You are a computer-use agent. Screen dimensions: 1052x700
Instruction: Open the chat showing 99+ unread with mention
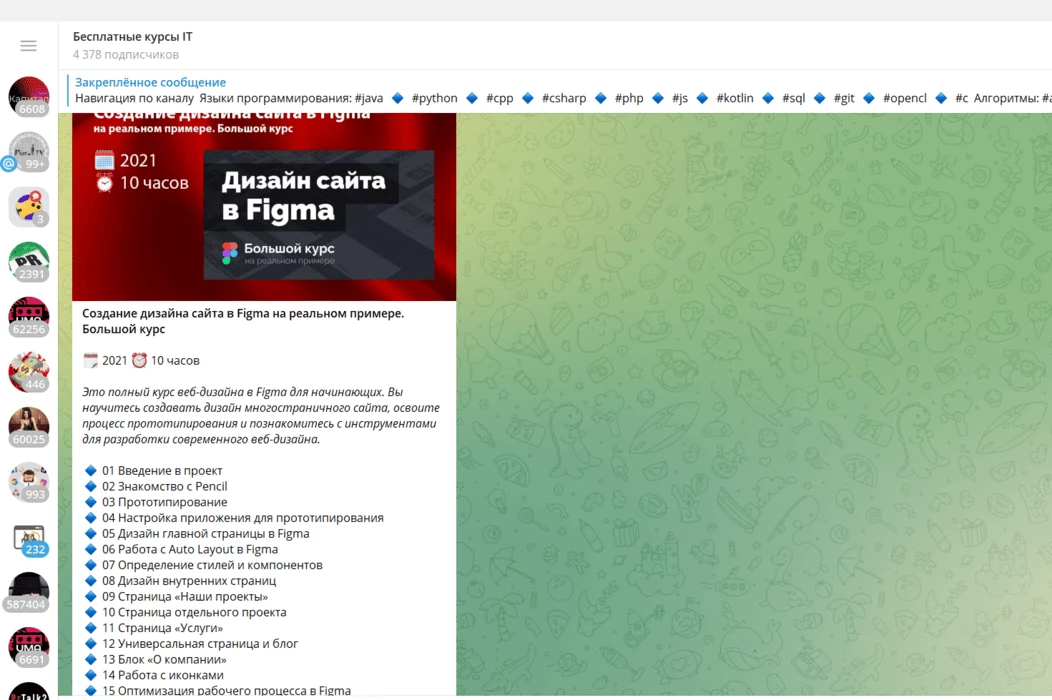pos(29,152)
